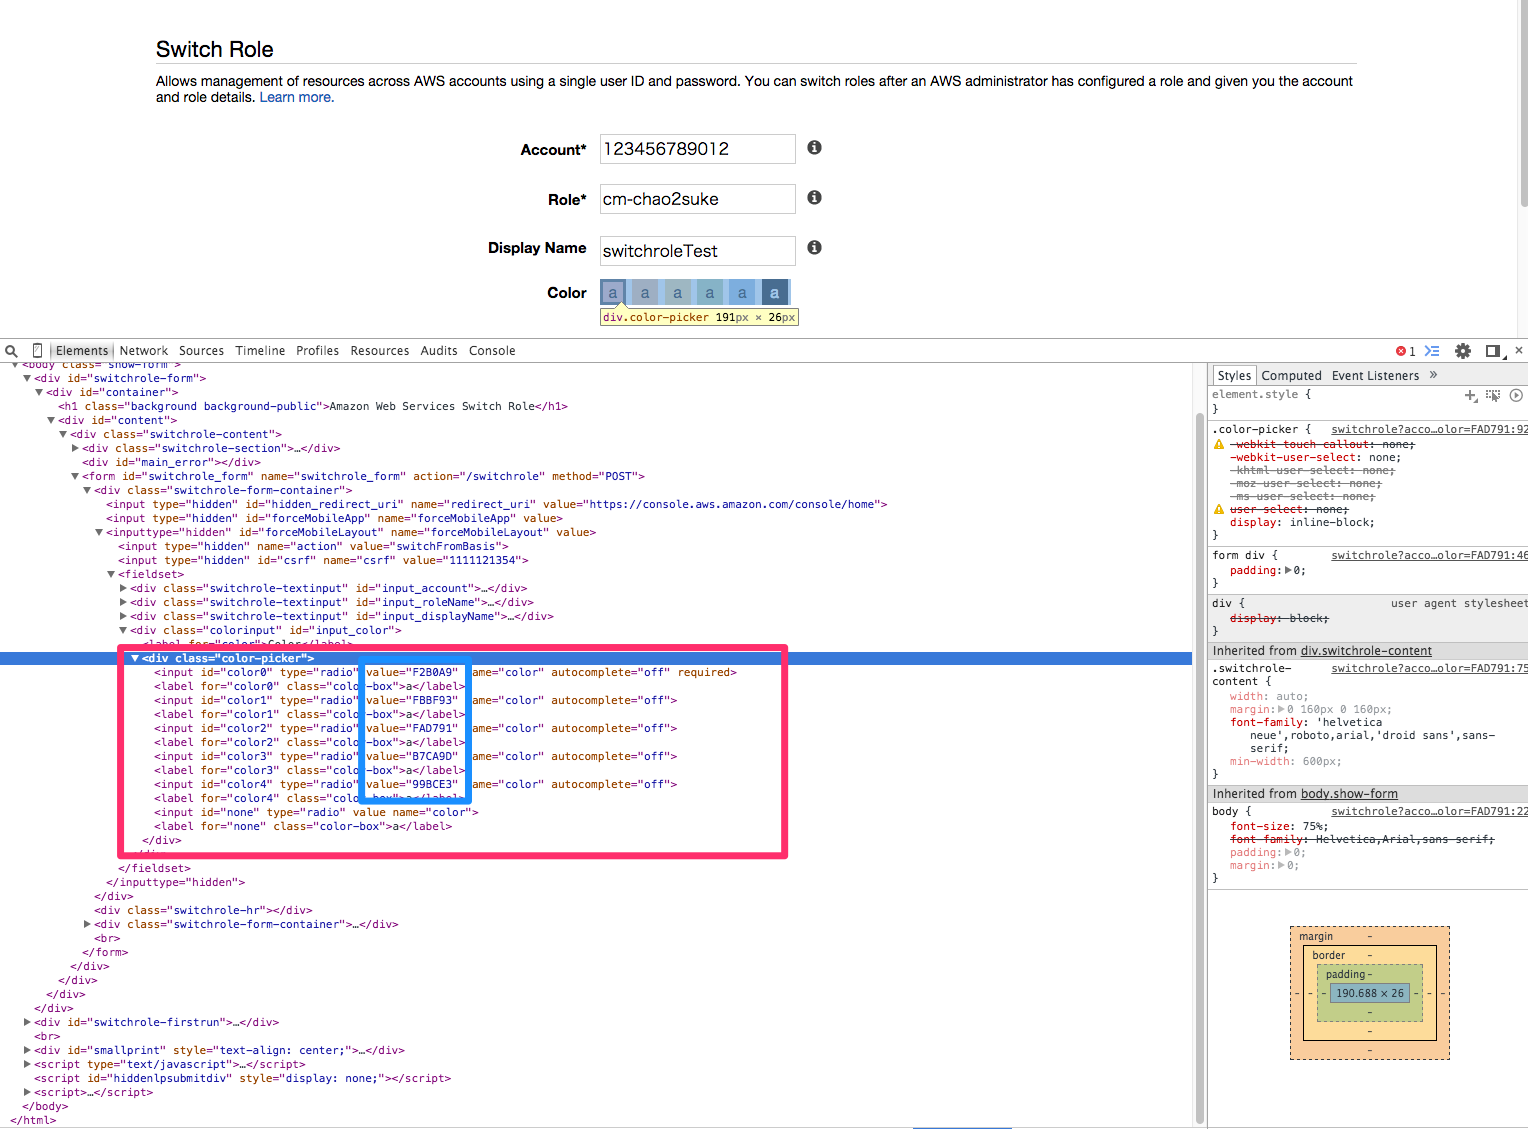Viewport: 1528px width, 1129px height.
Task: Open the Timeline tab
Action: coord(260,351)
